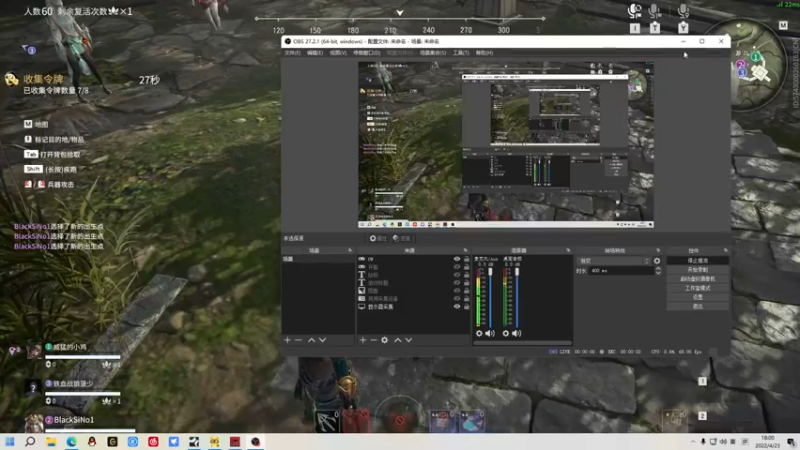Enable 工作室模式 in the controls panel

click(697, 288)
